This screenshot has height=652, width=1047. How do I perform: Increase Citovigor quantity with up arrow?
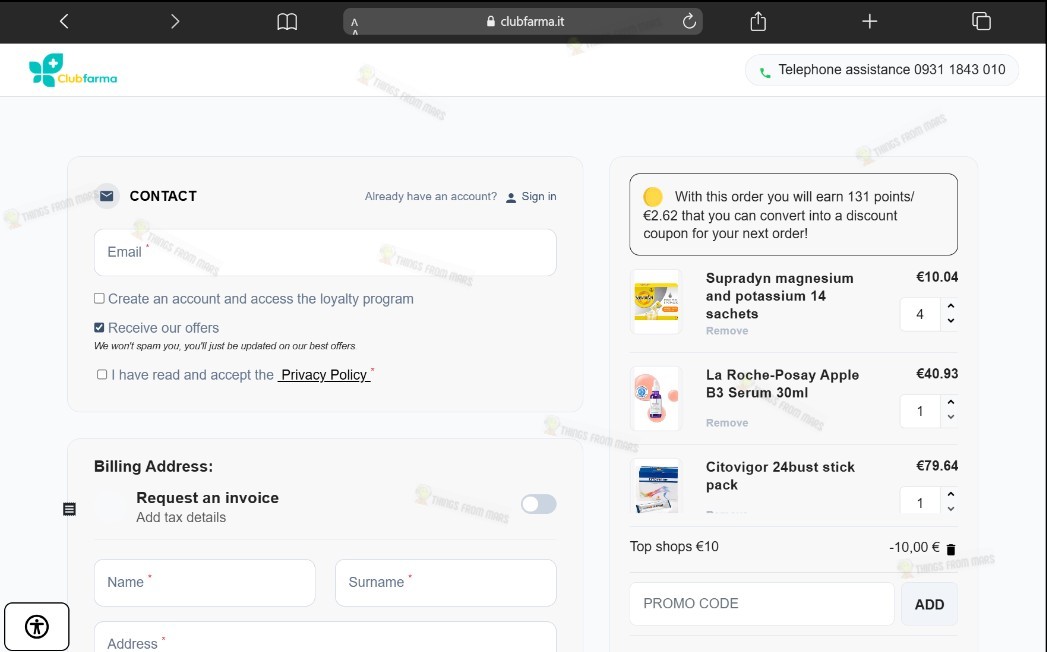click(x=951, y=494)
